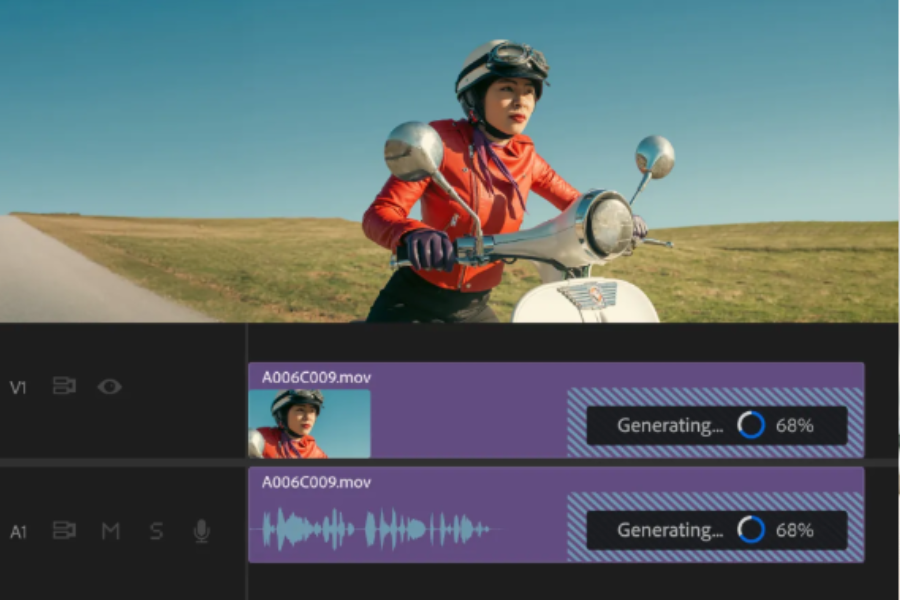
Task: Select the A006C009.mov clip name on A1
Action: [x=316, y=482]
